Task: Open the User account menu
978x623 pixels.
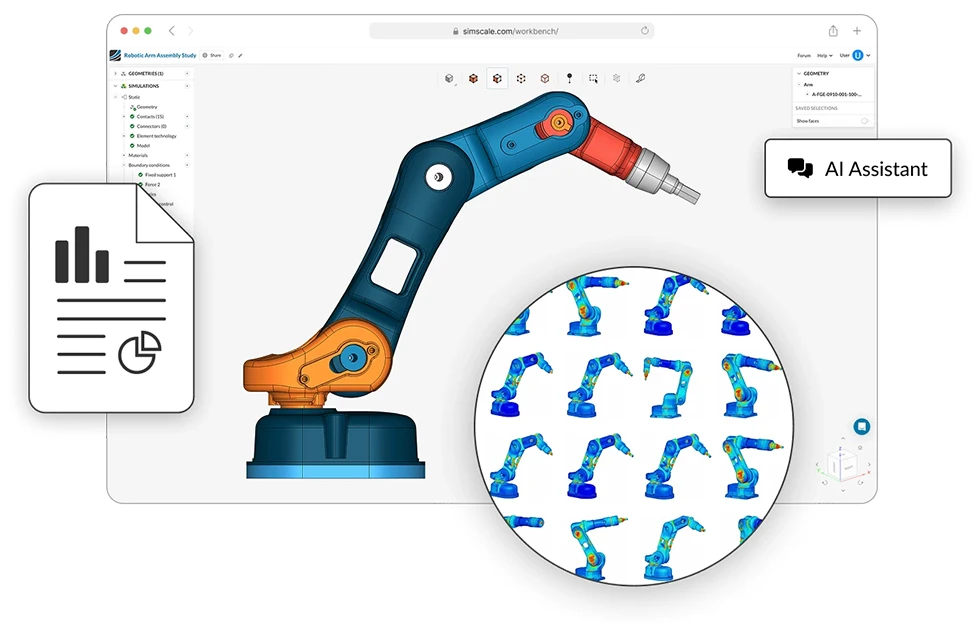Action: (858, 55)
